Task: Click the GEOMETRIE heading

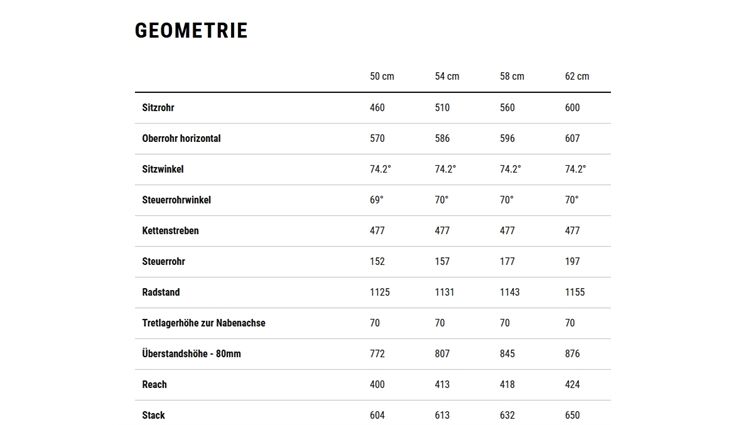Action: click(191, 31)
